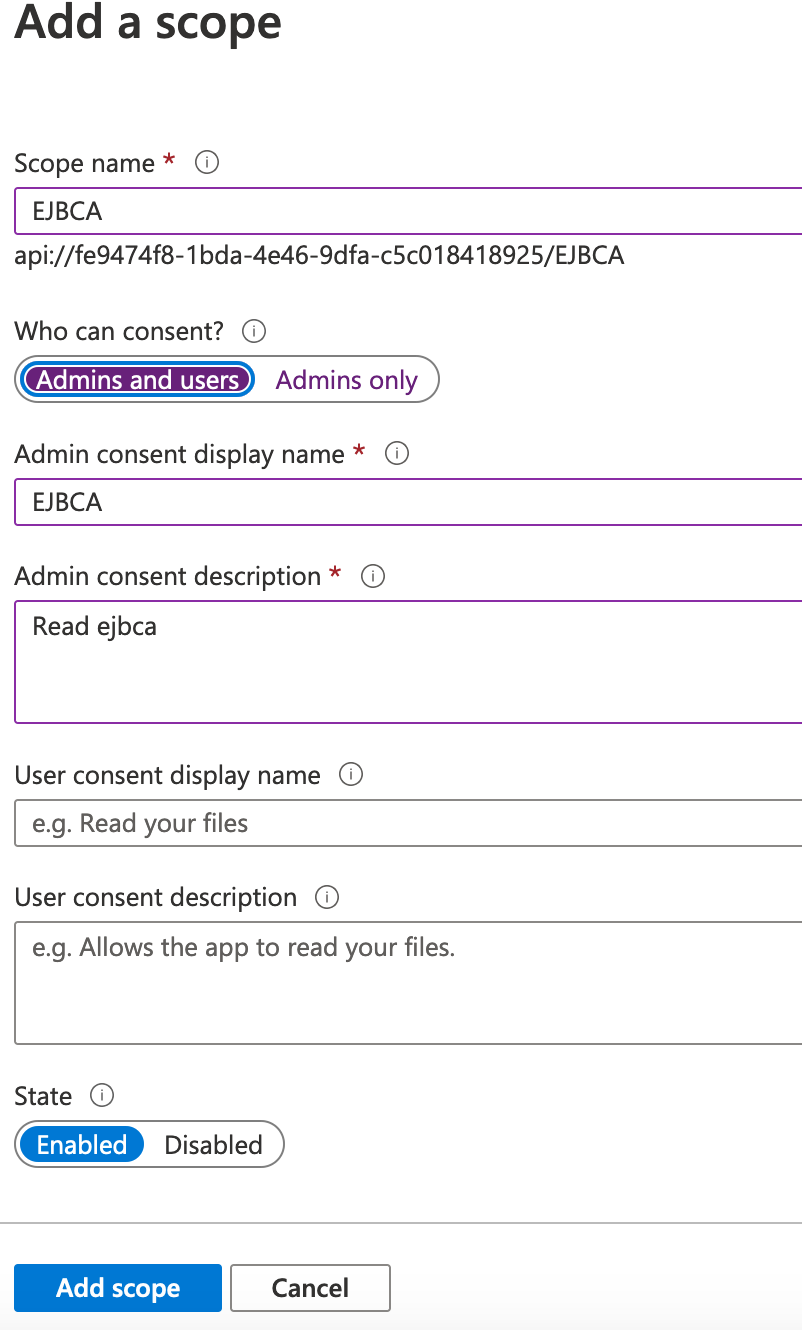Click the info icon beside Scope name
This screenshot has width=802, height=1330.
tap(207, 163)
